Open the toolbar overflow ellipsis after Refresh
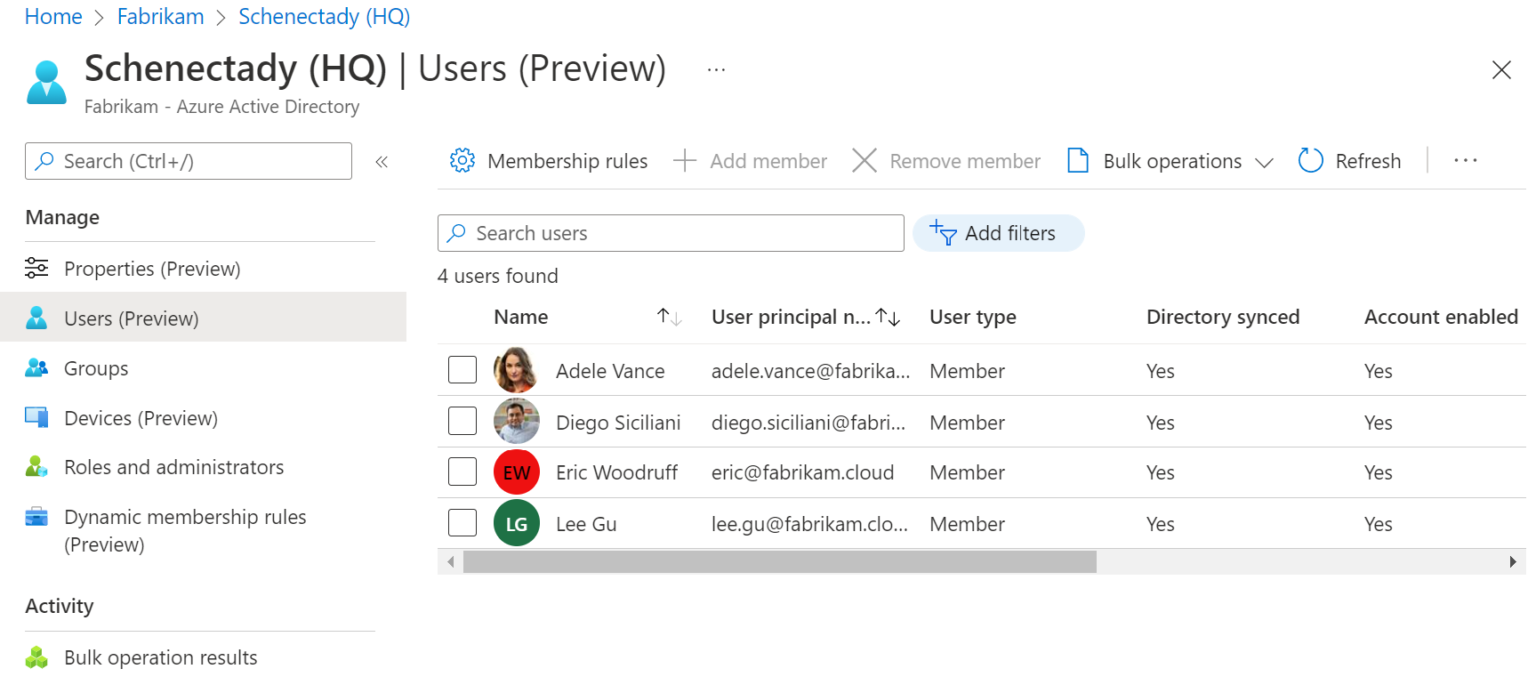This screenshot has height=677, width=1536. click(1465, 161)
